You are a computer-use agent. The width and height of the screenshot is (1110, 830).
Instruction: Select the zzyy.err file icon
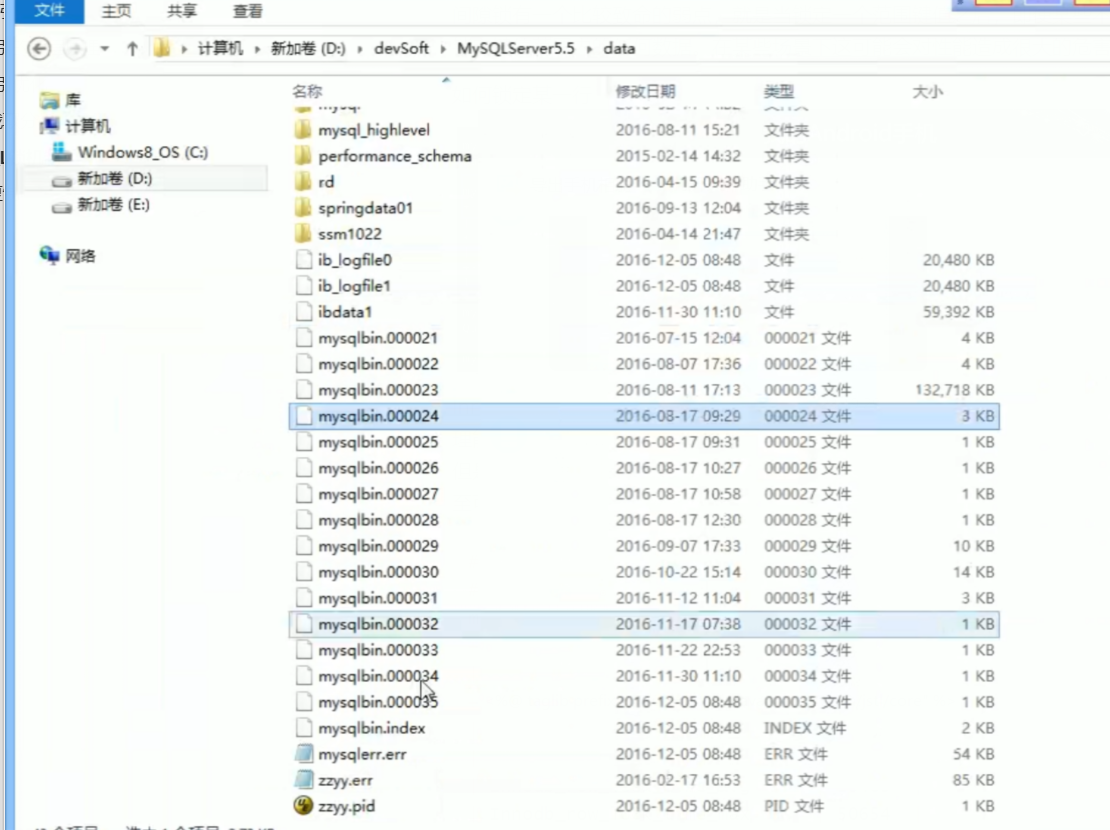point(304,780)
